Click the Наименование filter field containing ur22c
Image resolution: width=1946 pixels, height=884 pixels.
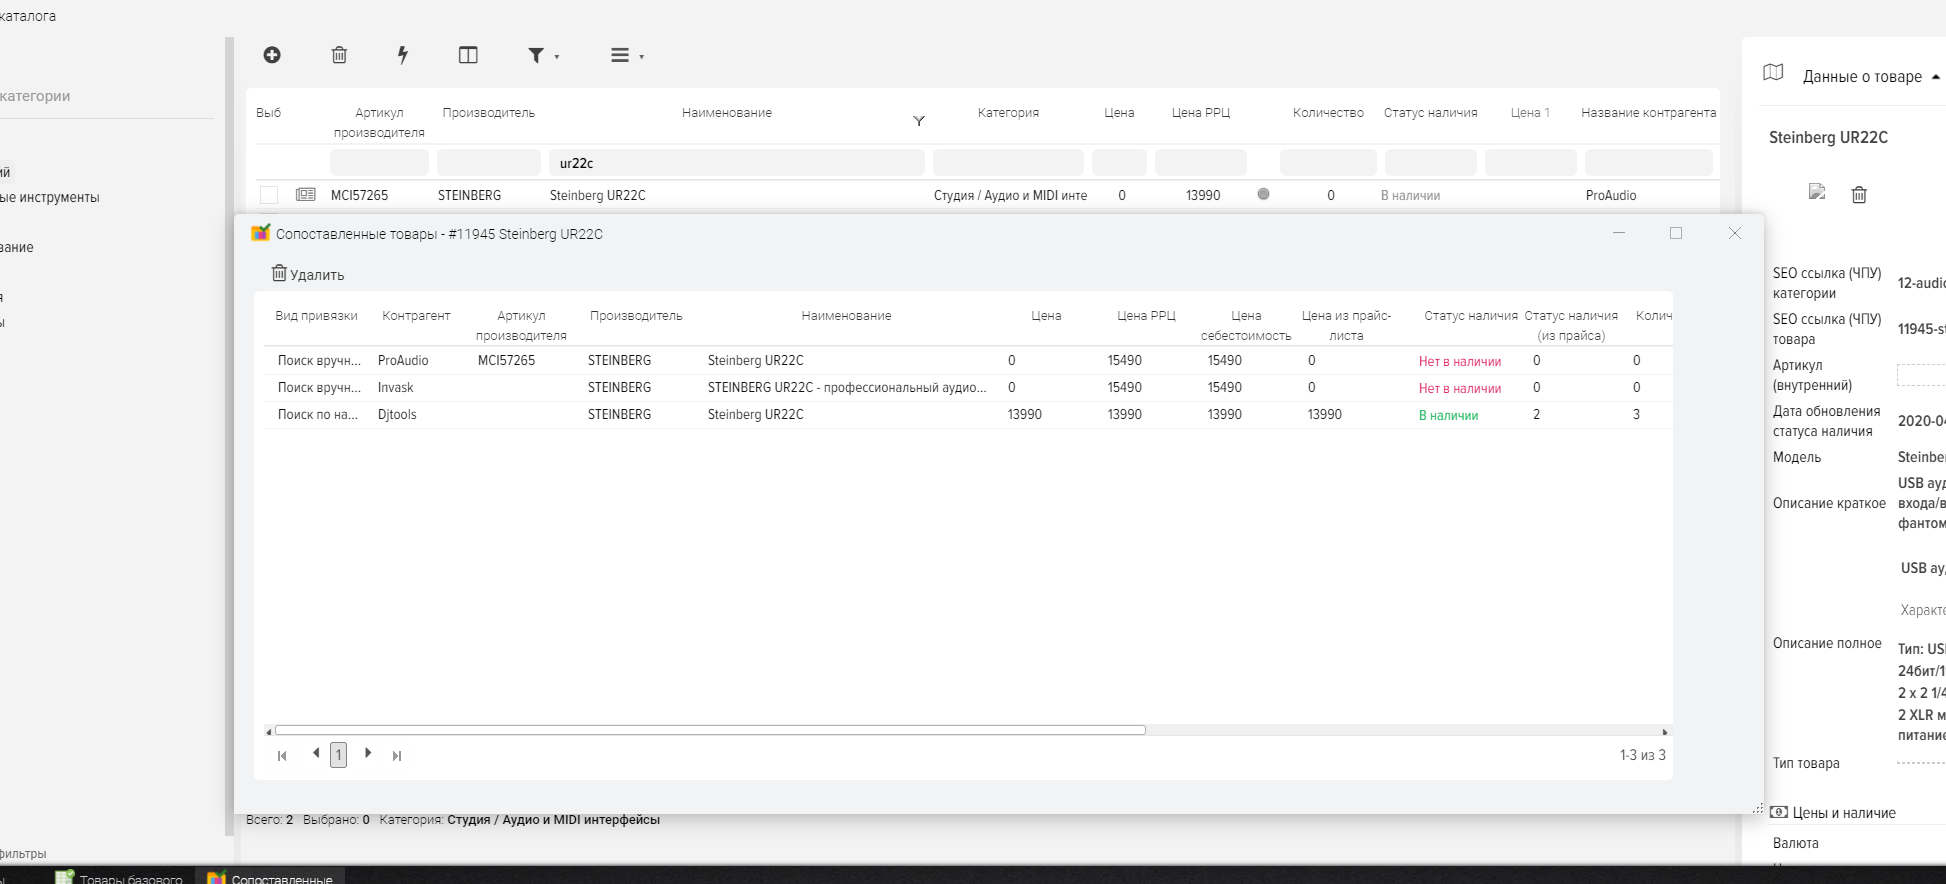(736, 163)
